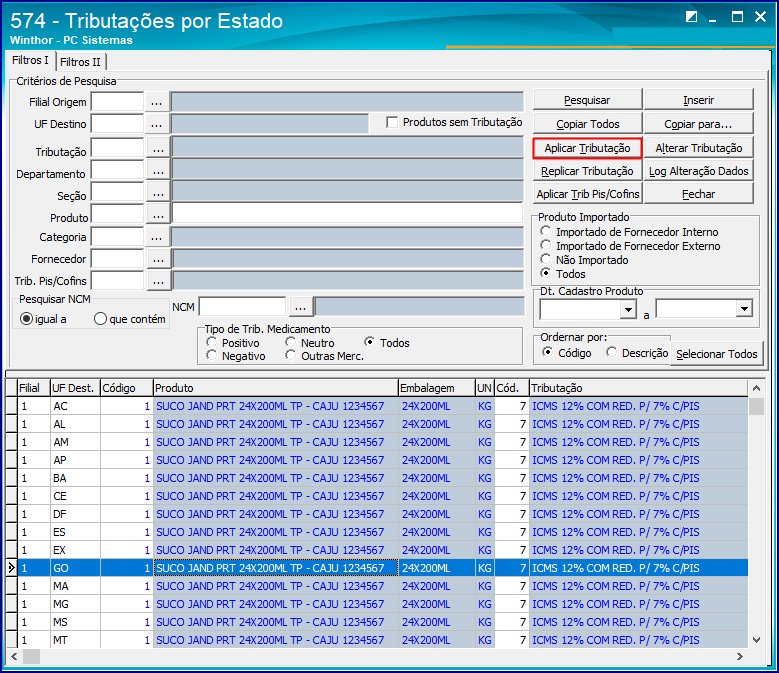Choose NCM search 'que contém' option
The width and height of the screenshot is (779, 673).
[100, 318]
